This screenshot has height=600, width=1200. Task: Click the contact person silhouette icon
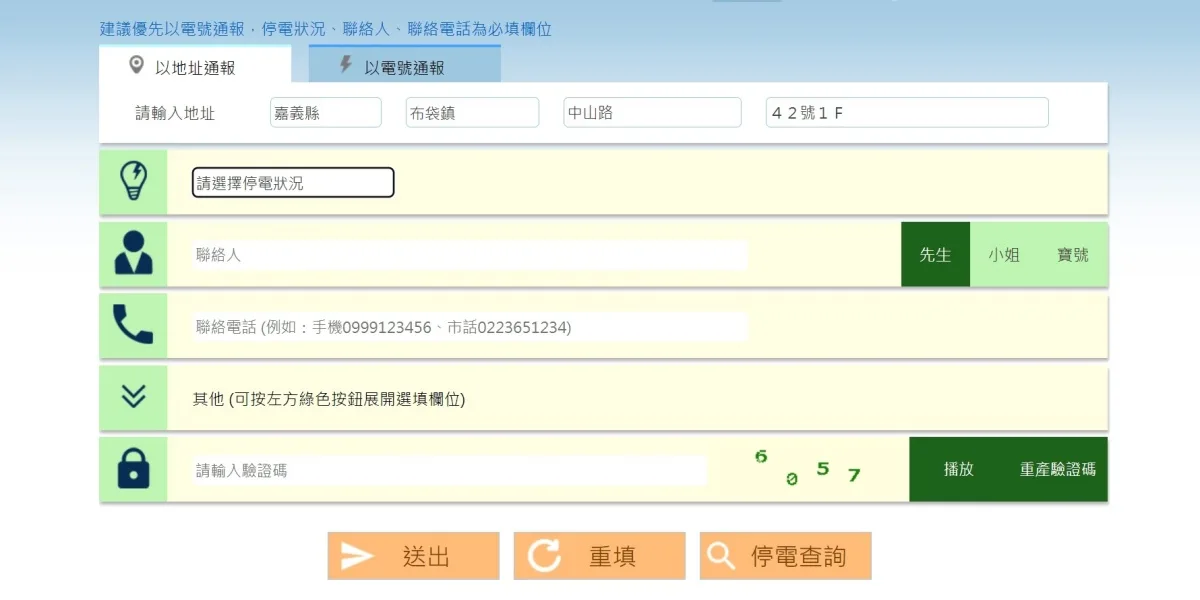point(133,253)
